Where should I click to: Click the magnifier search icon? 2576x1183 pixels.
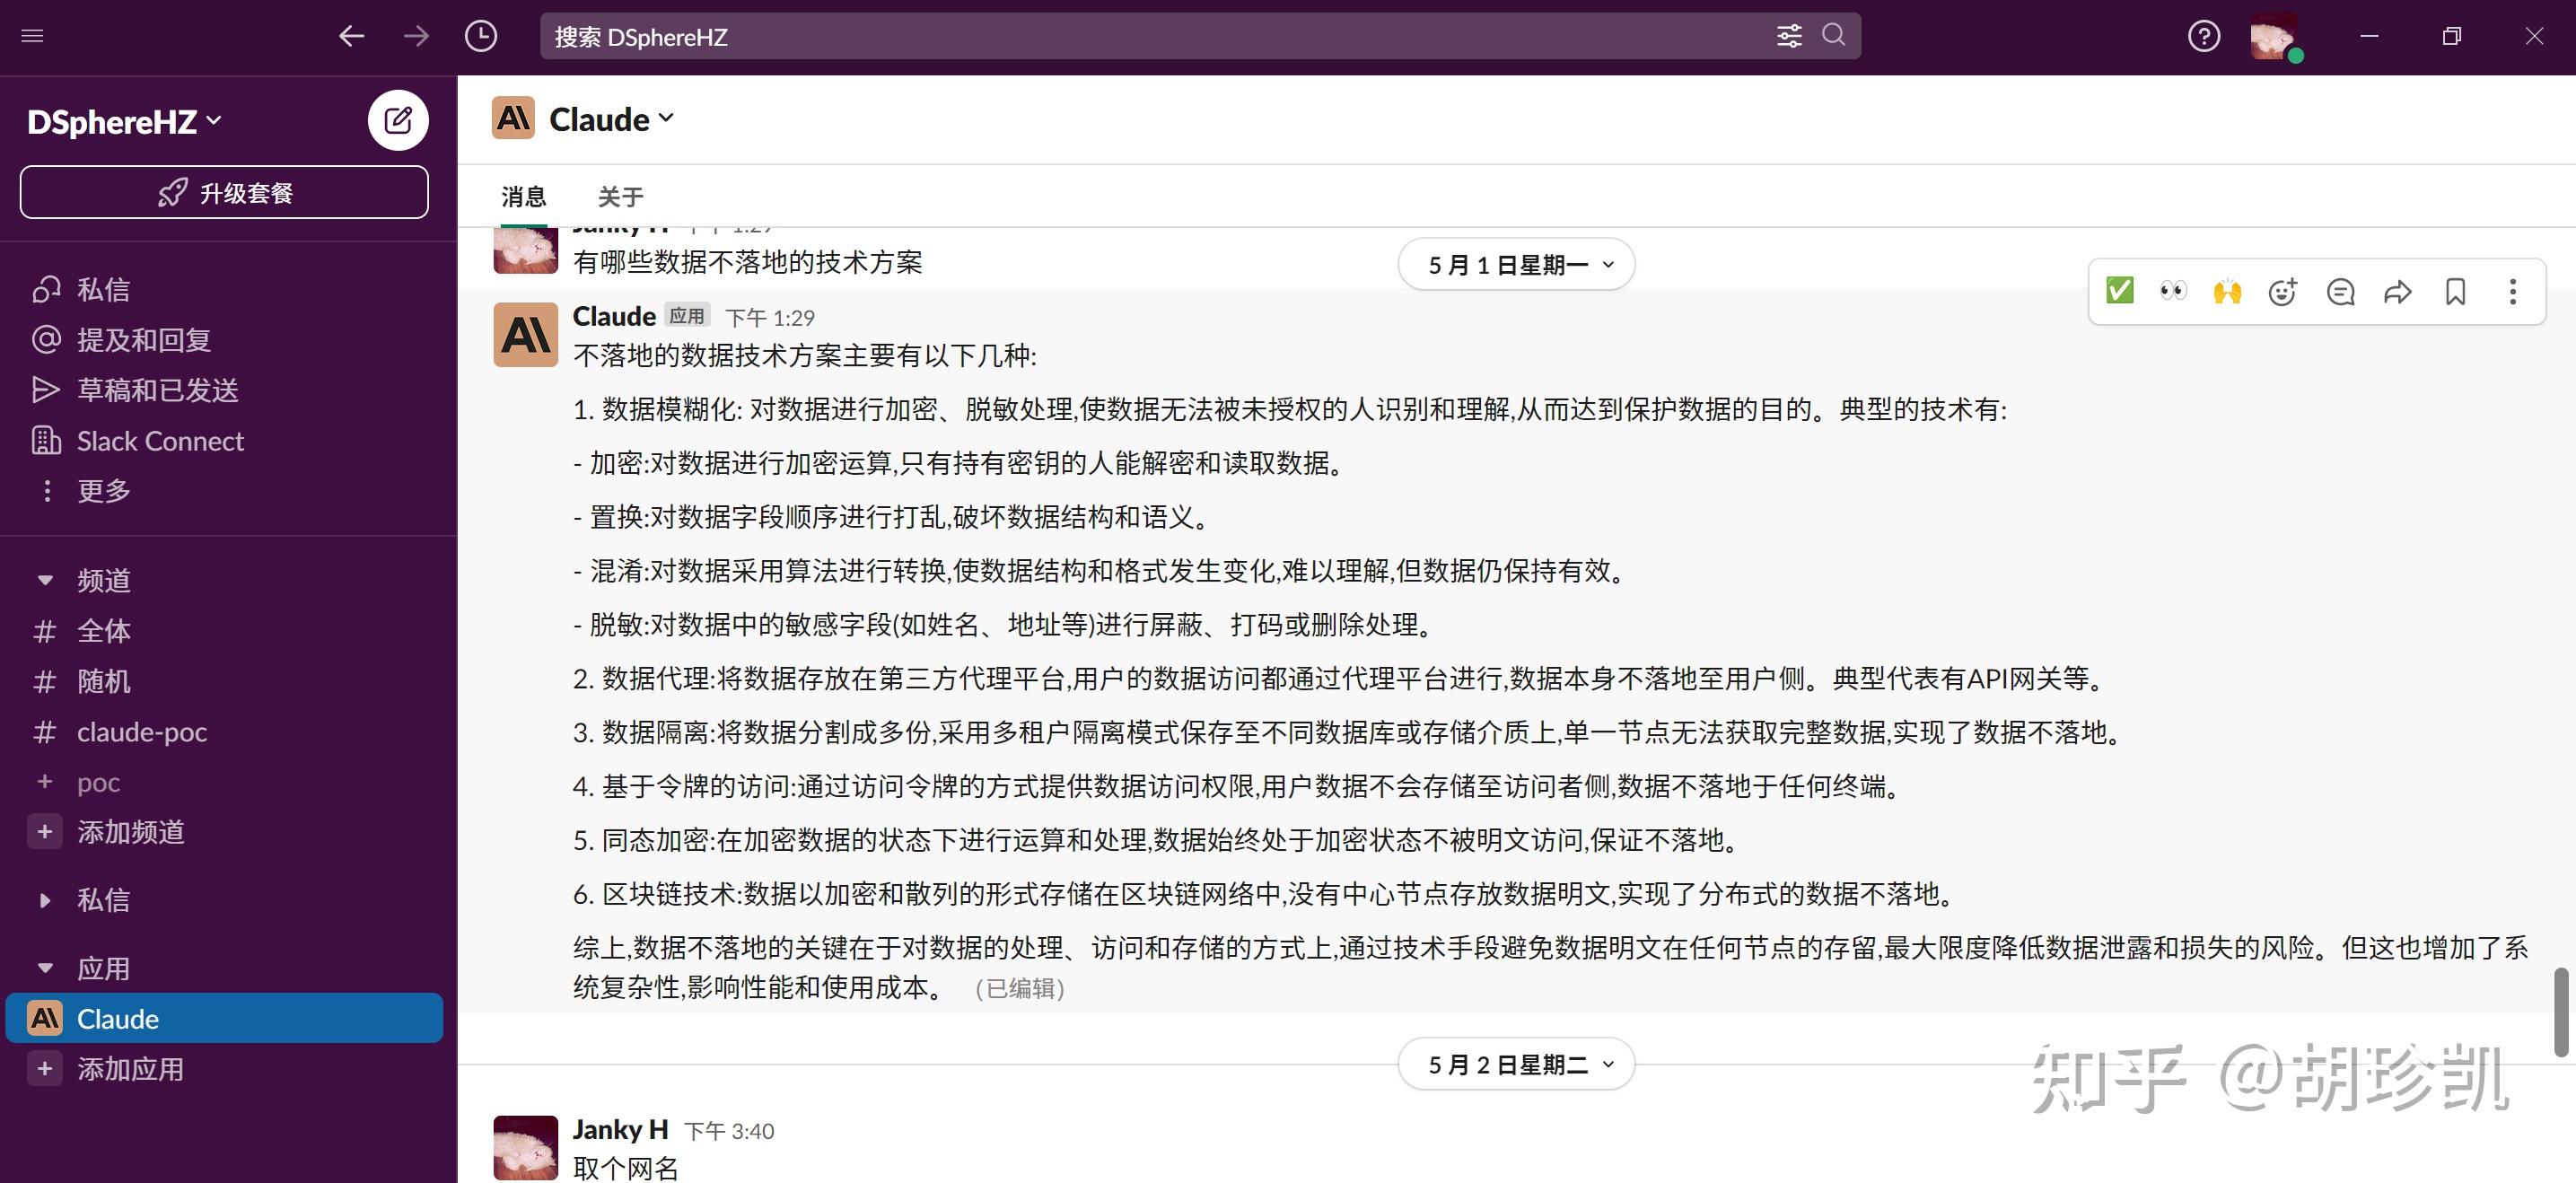(x=1834, y=35)
